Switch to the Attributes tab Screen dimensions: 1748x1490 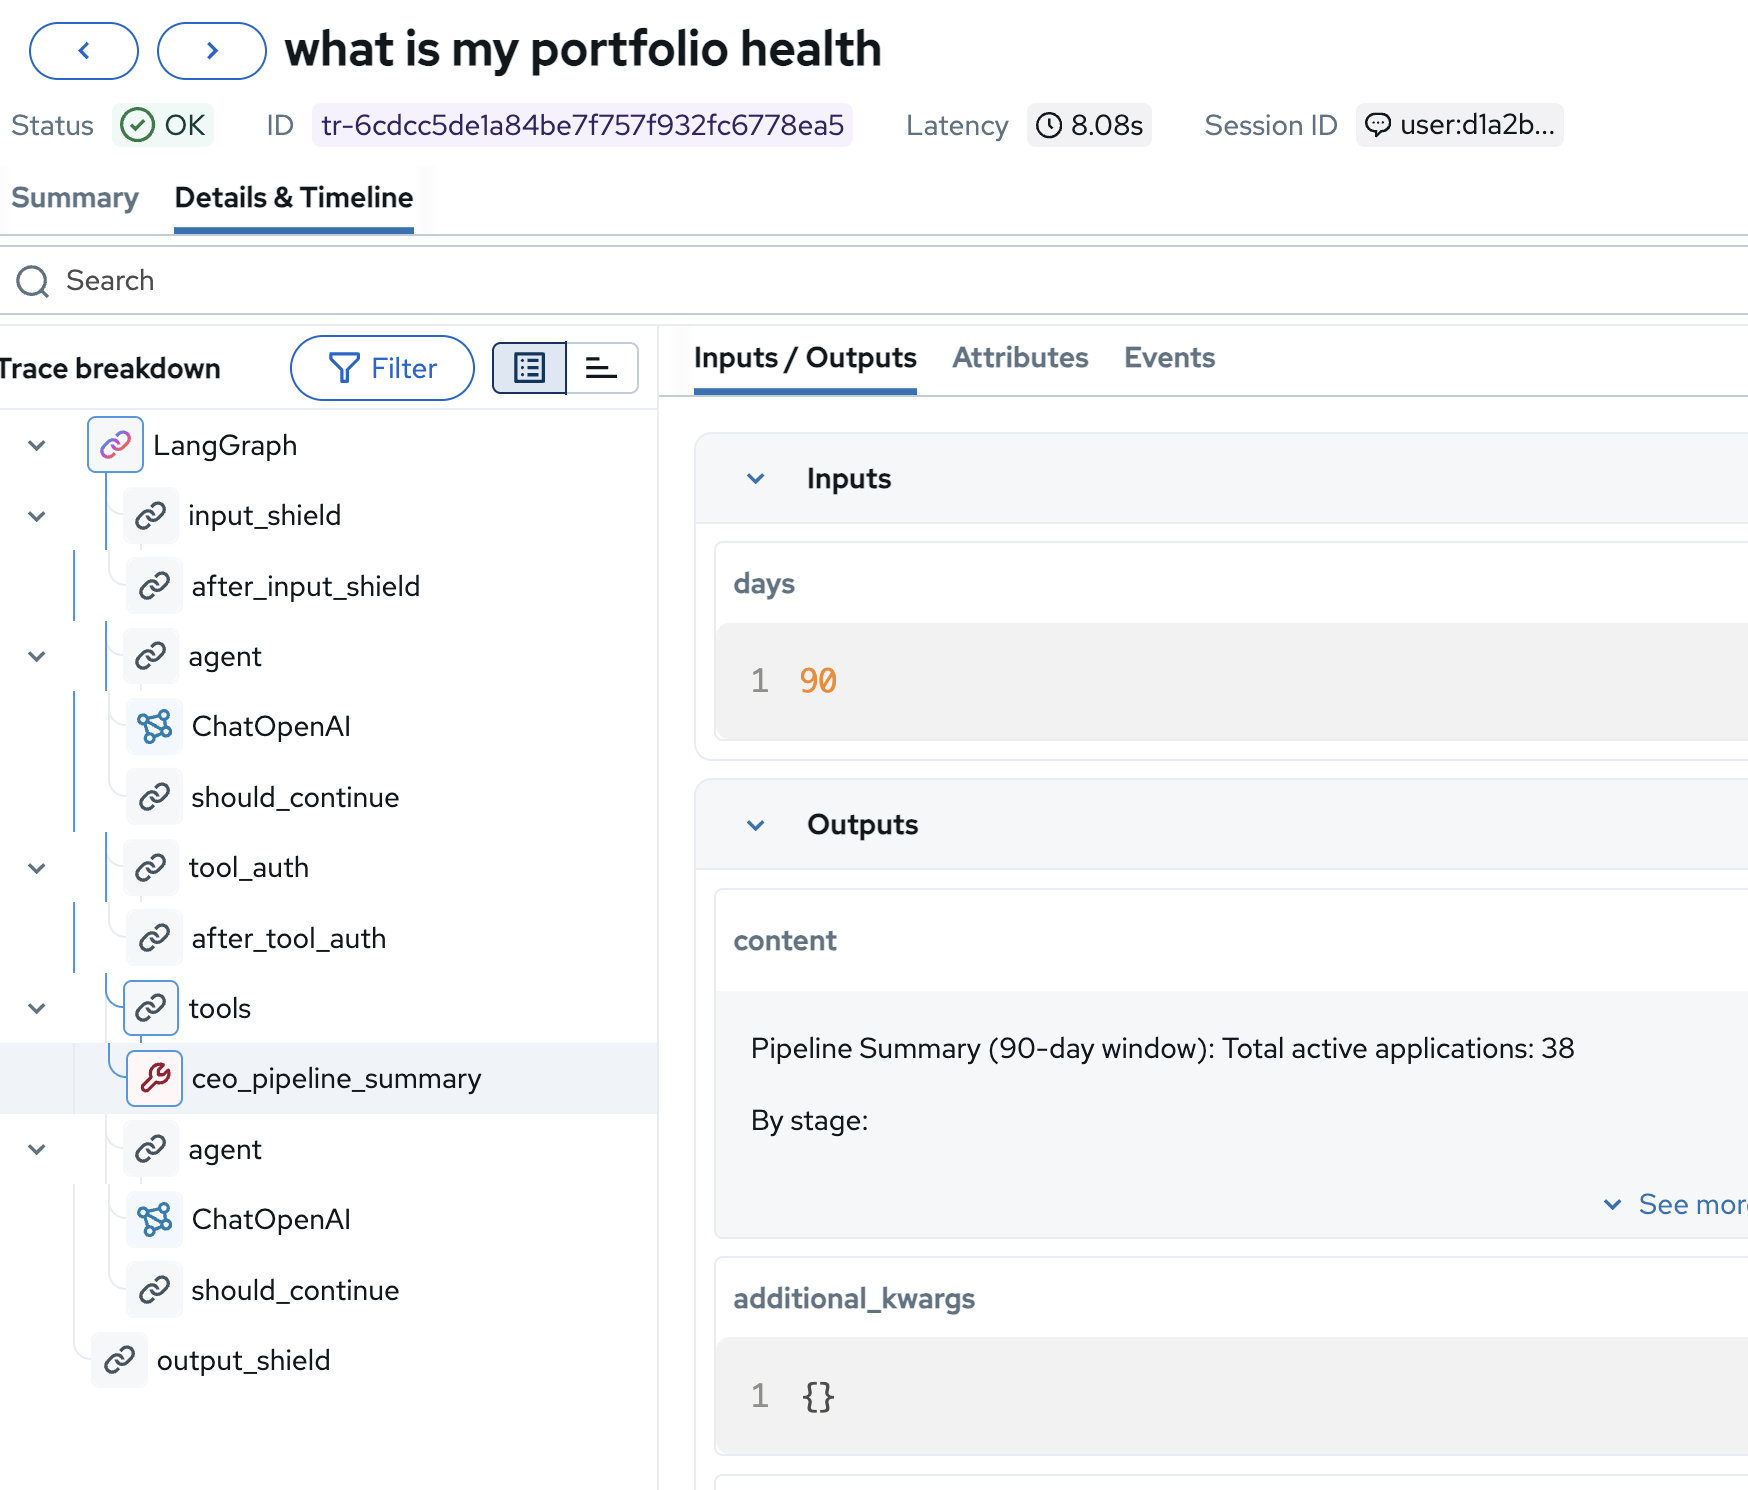click(x=1020, y=358)
